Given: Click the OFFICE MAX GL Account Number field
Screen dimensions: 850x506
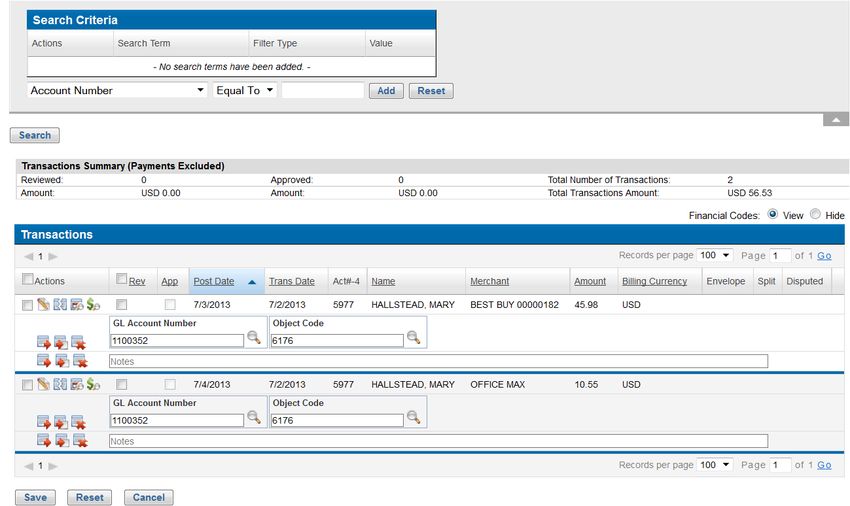Looking at the screenshot, I should tap(177, 420).
